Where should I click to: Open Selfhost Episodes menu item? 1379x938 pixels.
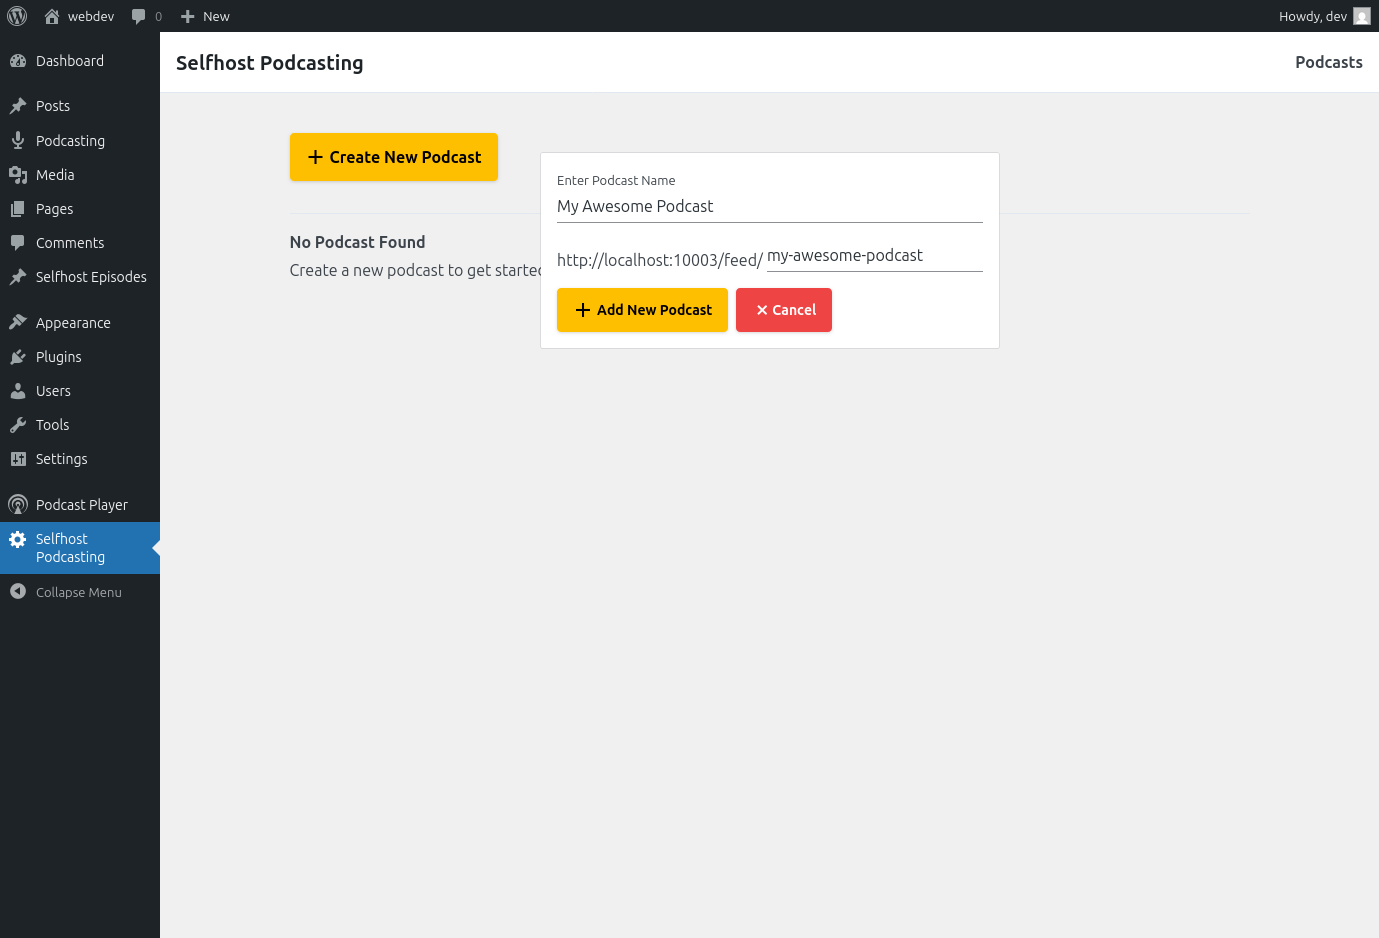[91, 277]
